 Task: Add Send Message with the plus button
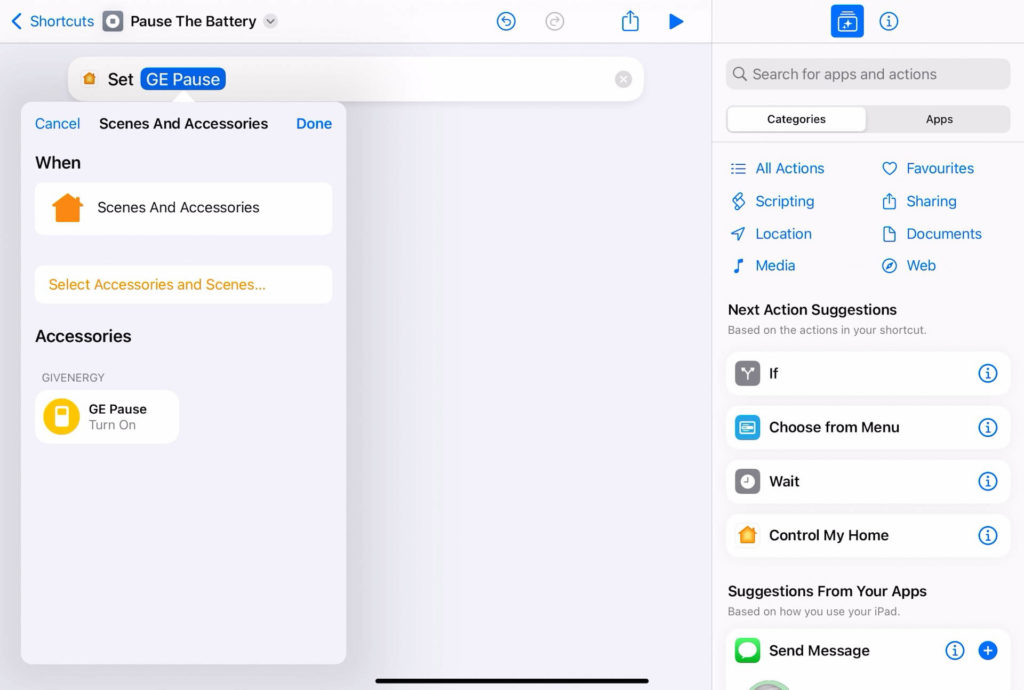(x=987, y=651)
